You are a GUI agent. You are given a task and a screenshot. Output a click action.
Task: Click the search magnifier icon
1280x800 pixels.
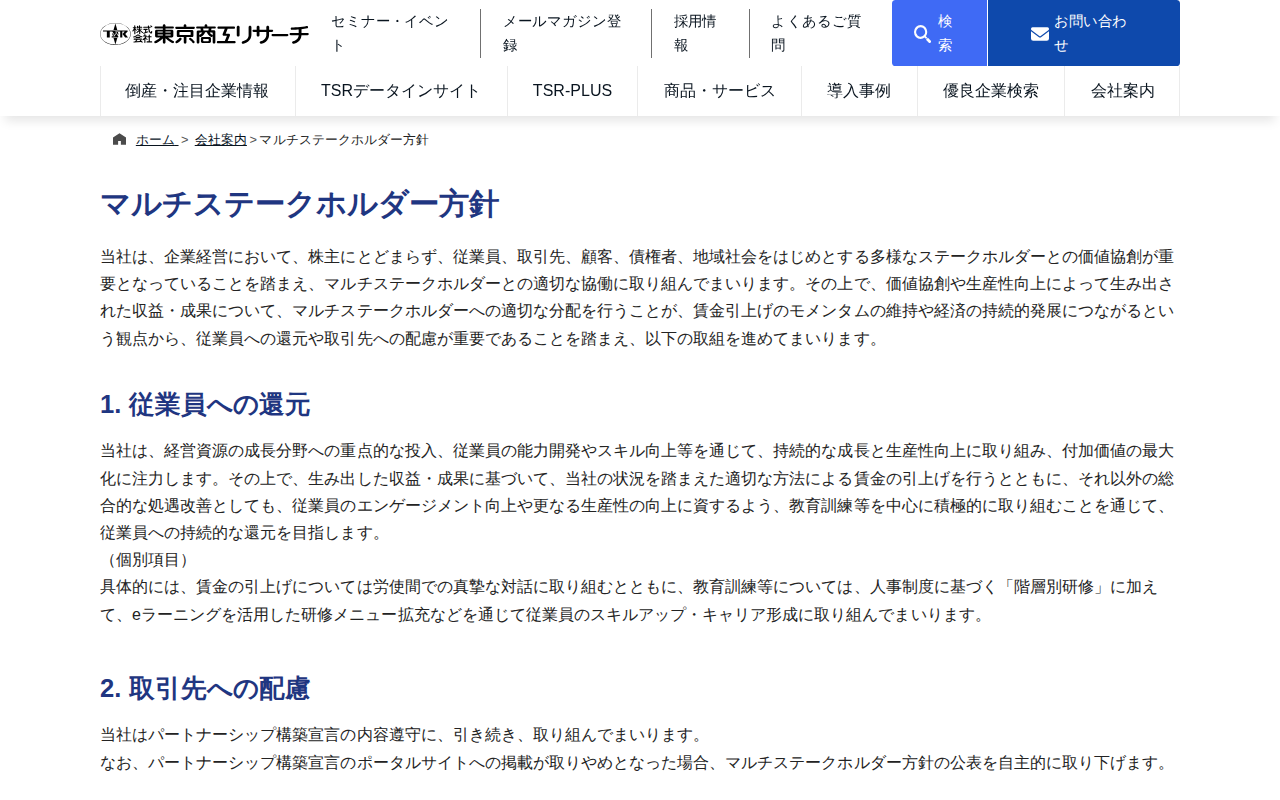(x=921, y=32)
